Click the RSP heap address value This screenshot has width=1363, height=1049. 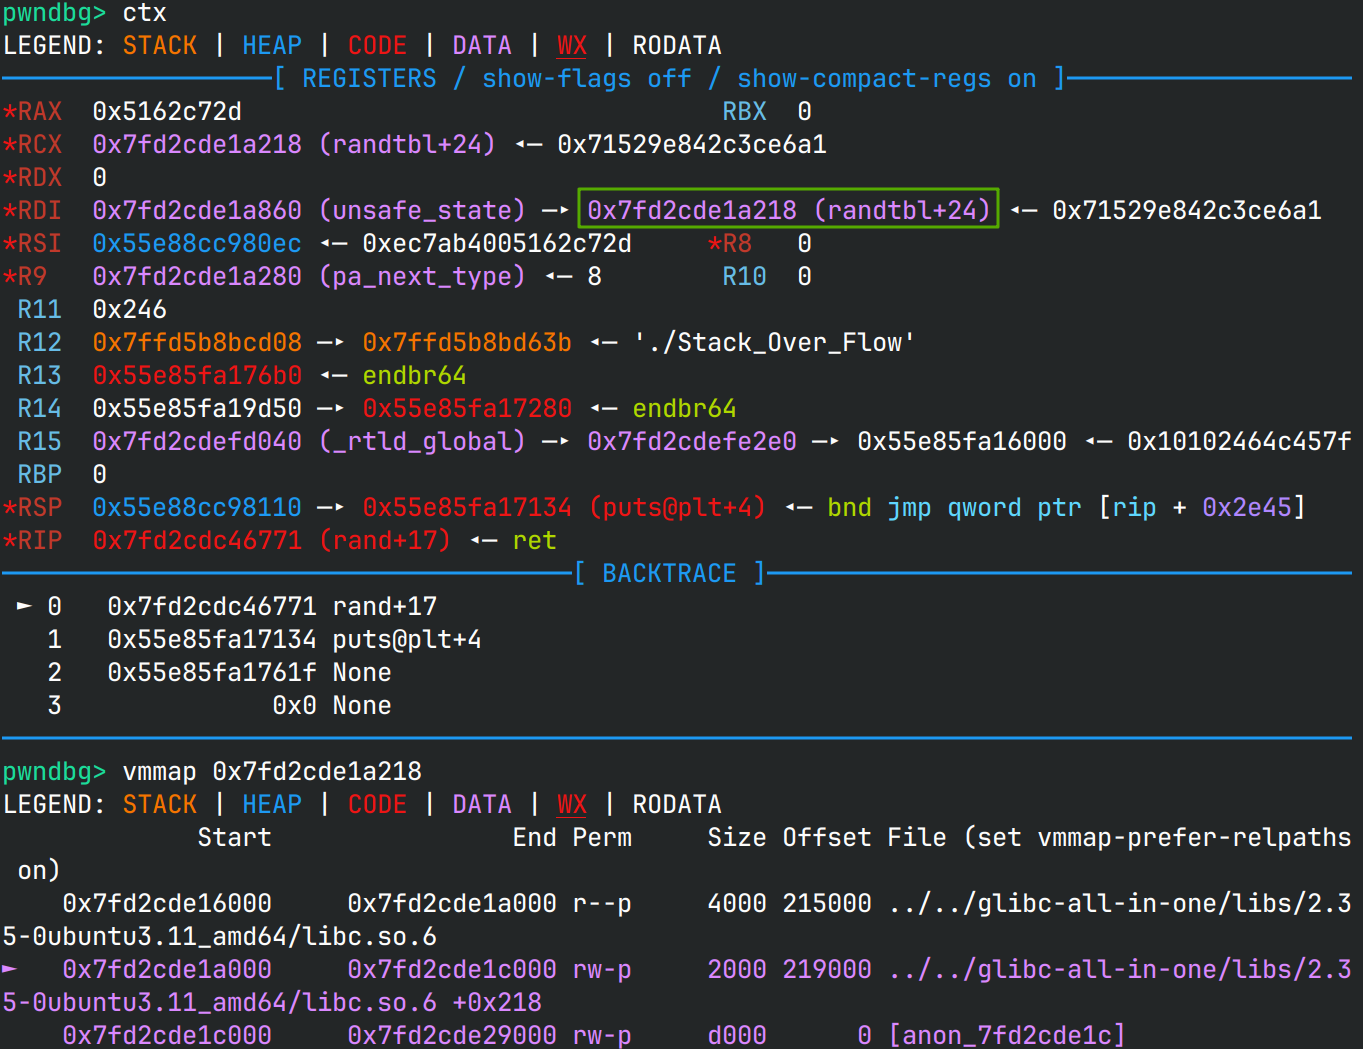tap(196, 507)
